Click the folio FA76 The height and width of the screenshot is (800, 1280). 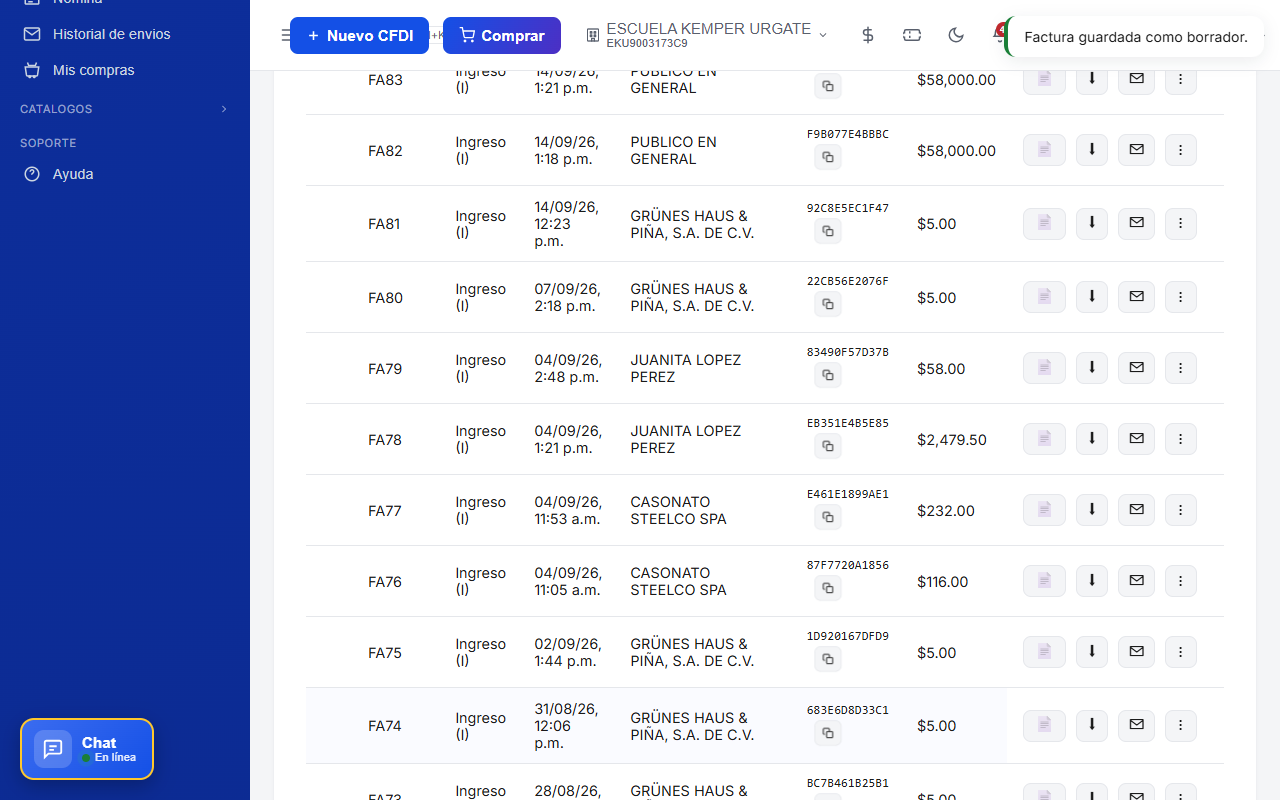(x=385, y=581)
